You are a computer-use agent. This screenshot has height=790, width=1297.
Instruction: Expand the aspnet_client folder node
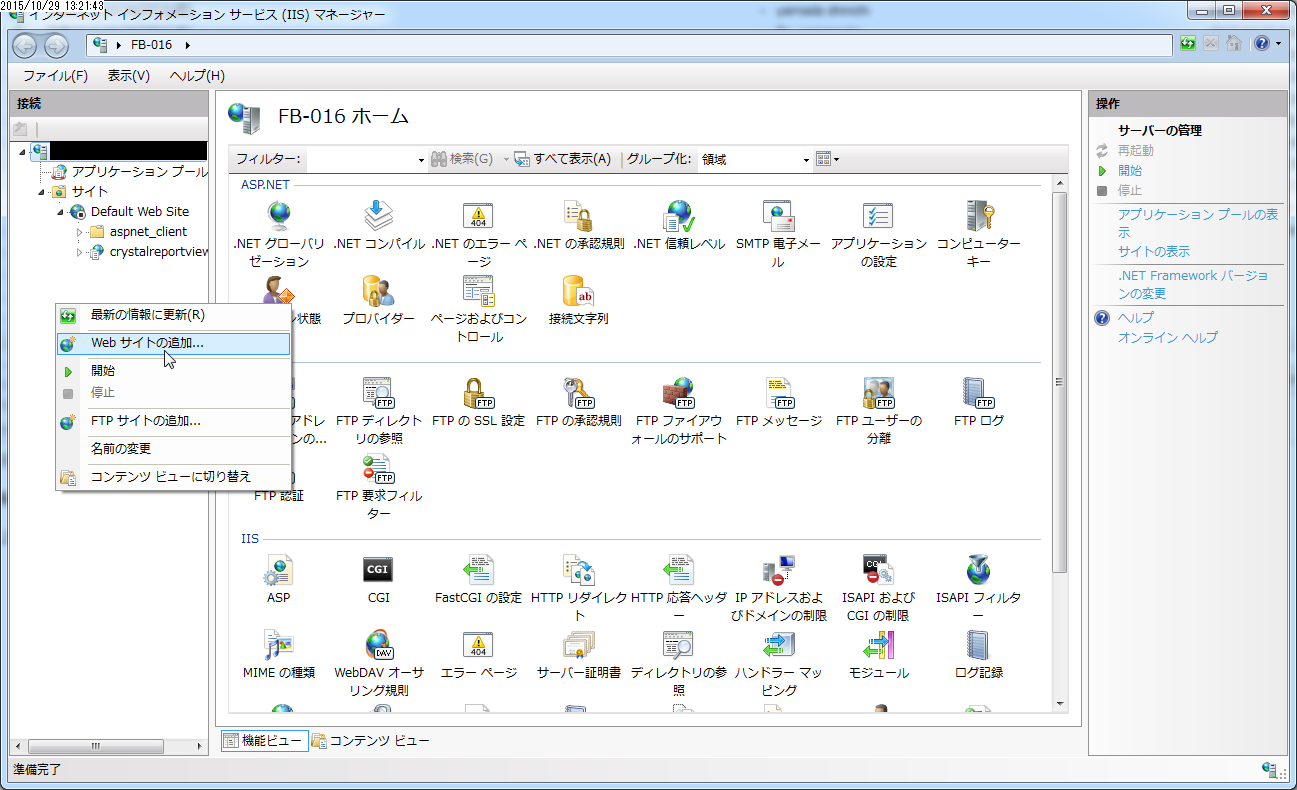pos(80,232)
